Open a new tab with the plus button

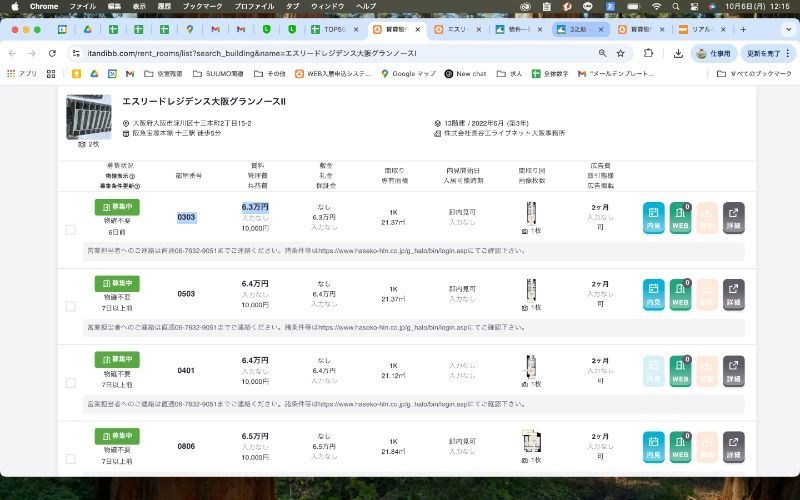pyautogui.click(x=743, y=30)
